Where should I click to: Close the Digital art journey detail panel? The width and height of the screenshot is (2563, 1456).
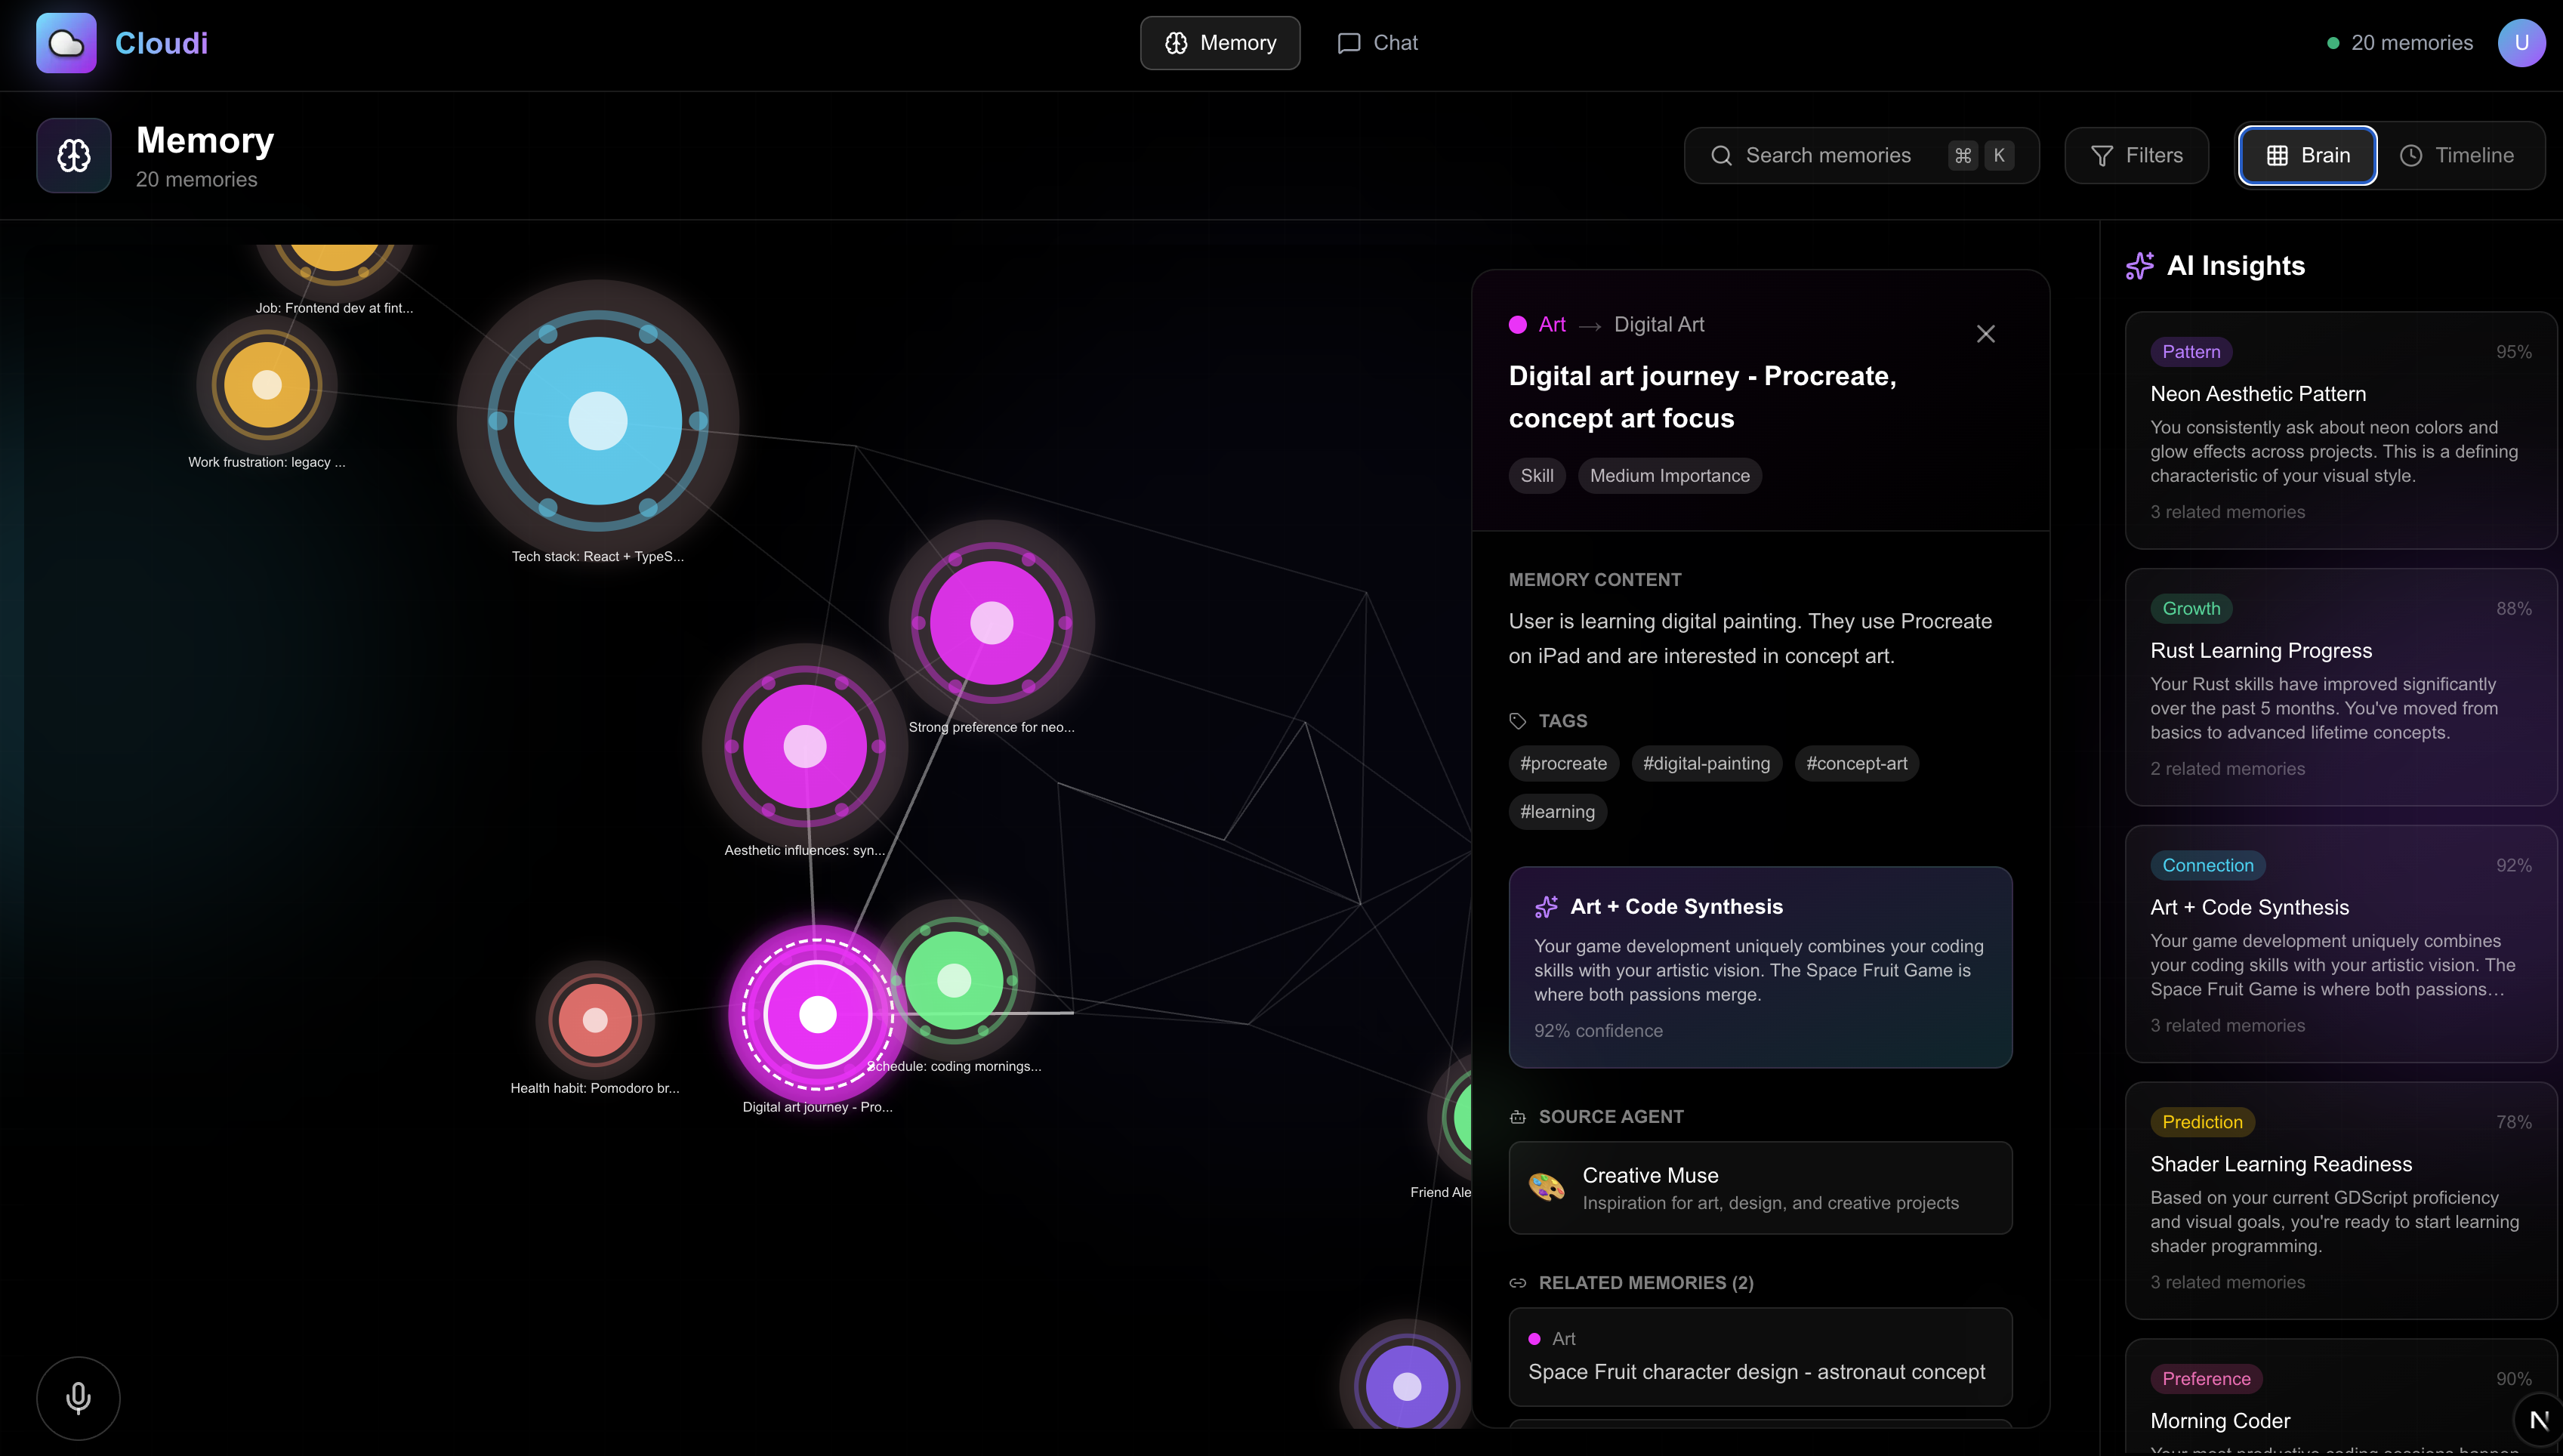pos(1985,334)
